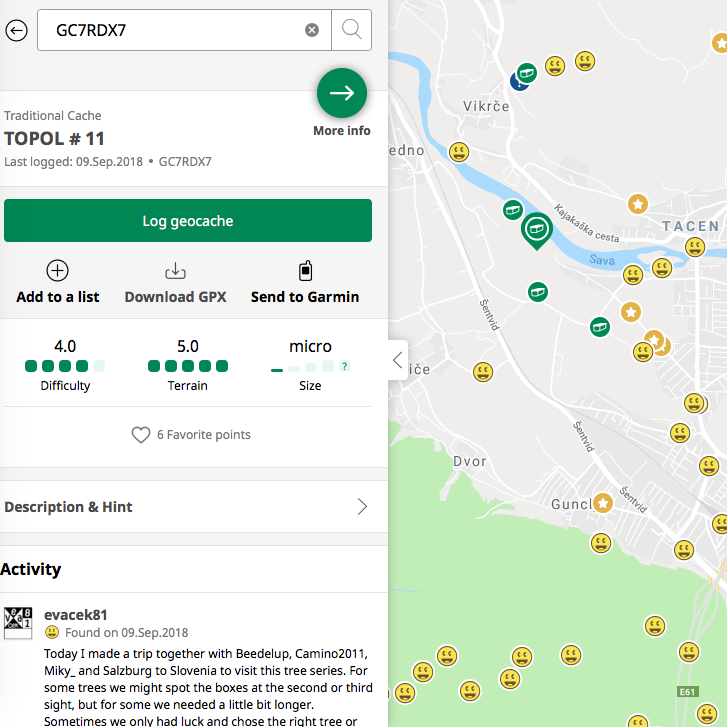Click the favorite points heart icon
727x727 pixels.
click(x=140, y=435)
